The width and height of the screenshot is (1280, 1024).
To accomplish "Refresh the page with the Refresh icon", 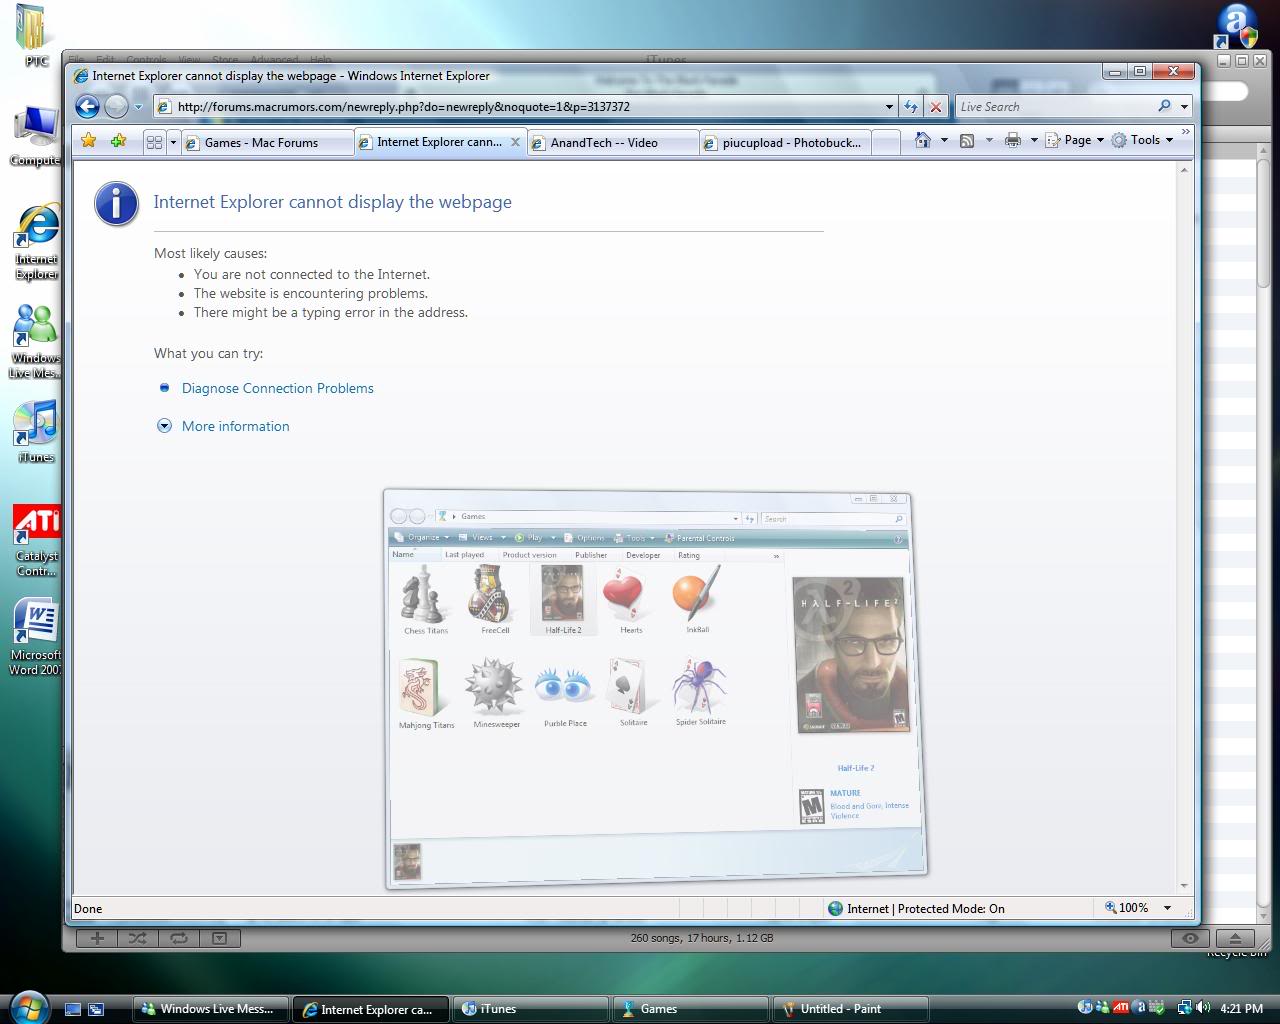I will pyautogui.click(x=910, y=107).
